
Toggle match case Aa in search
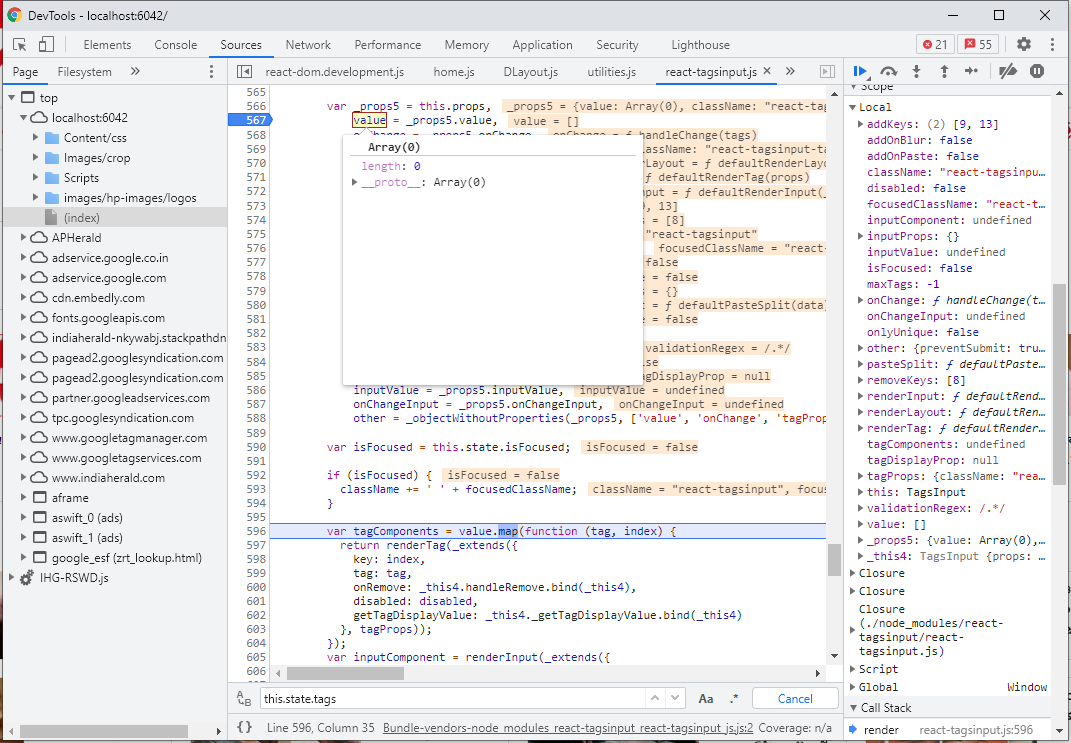[706, 699]
